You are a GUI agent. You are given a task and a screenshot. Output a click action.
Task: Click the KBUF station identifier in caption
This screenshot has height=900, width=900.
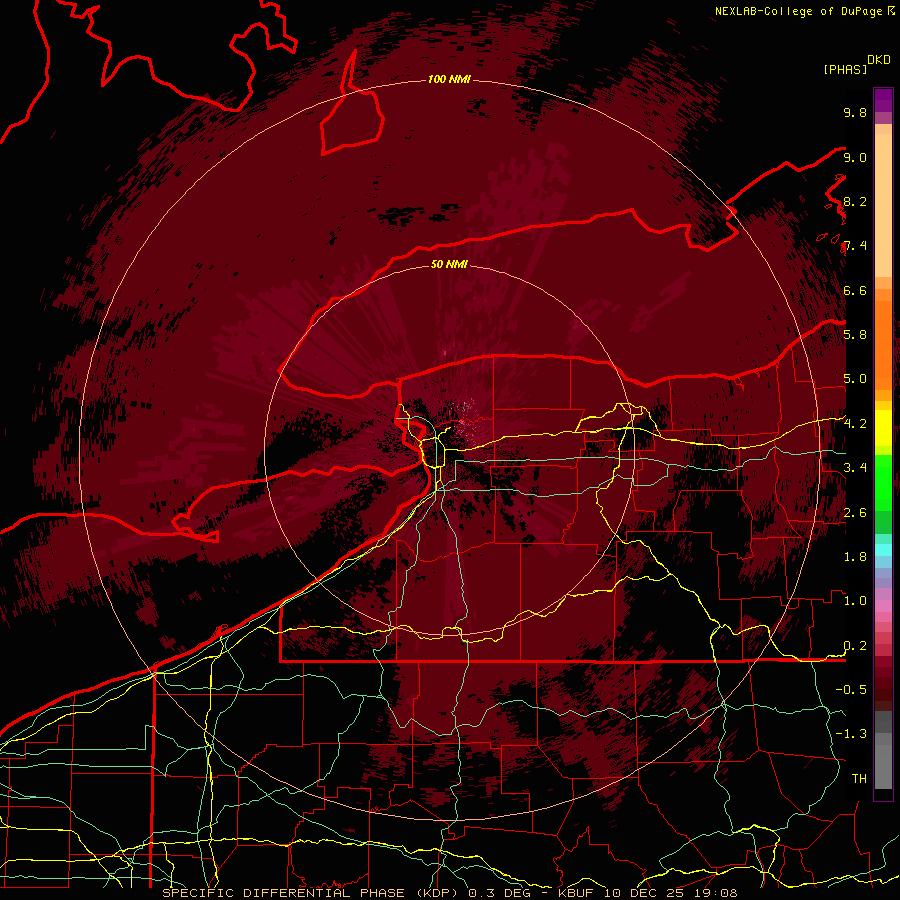576,893
